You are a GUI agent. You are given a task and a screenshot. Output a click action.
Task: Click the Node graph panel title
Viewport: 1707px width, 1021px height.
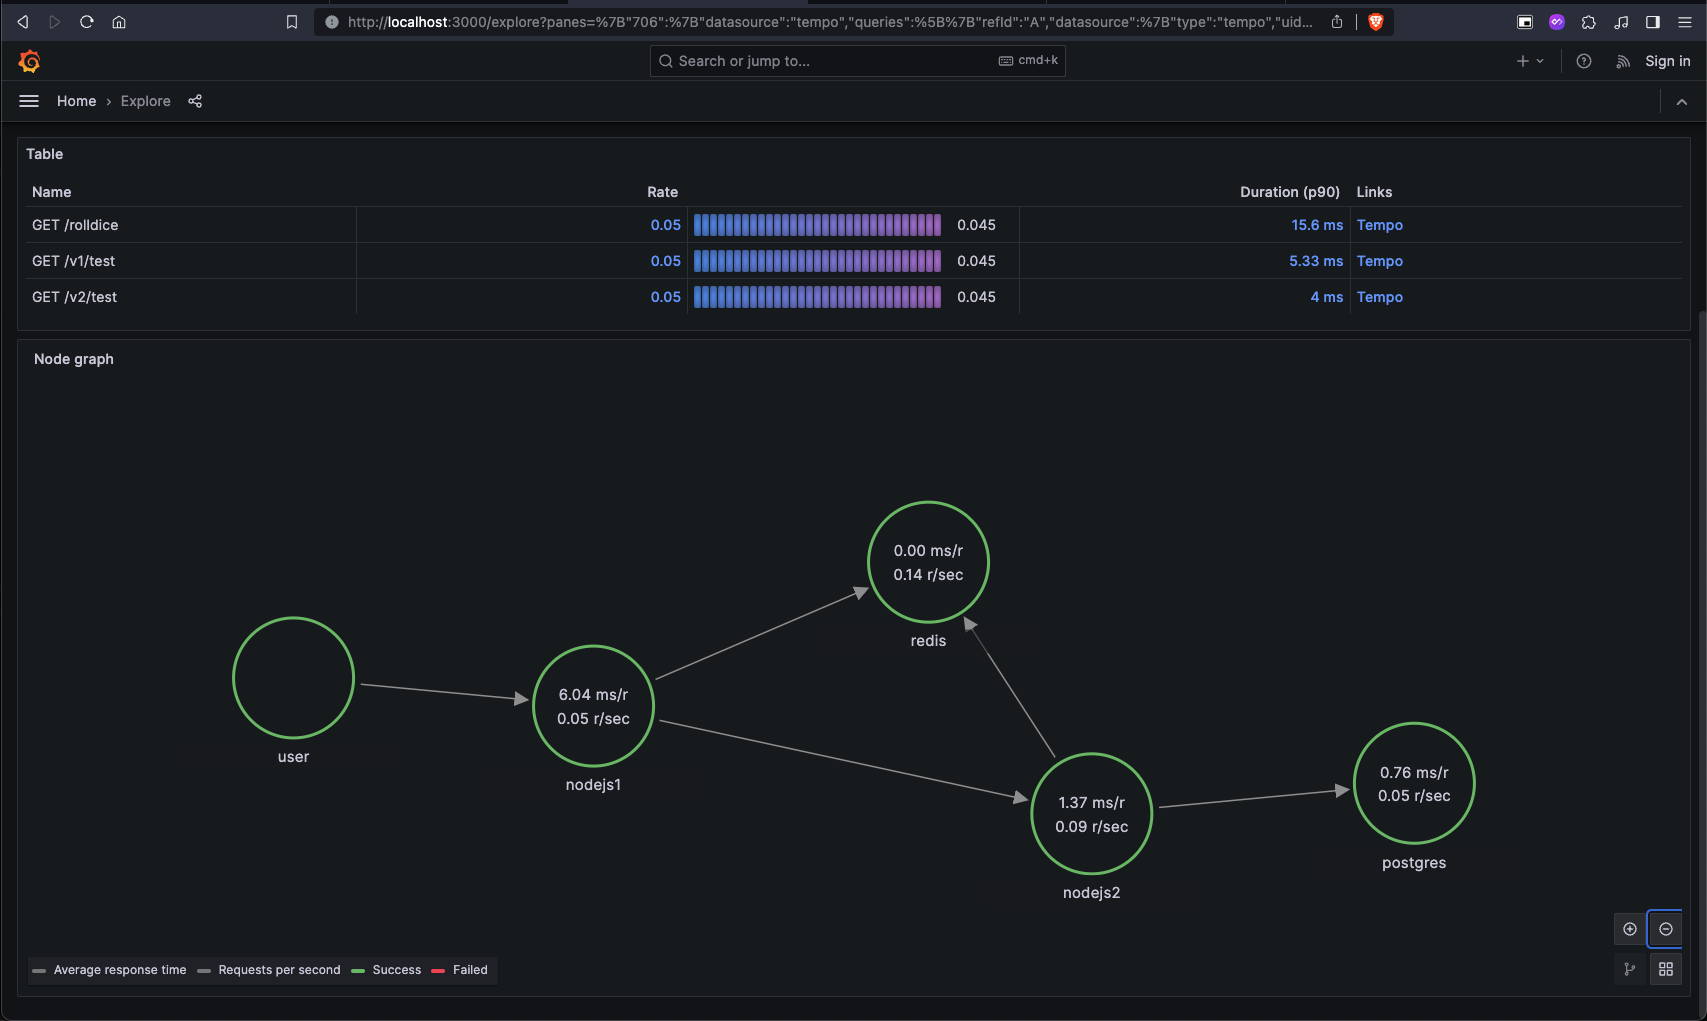pos(74,359)
